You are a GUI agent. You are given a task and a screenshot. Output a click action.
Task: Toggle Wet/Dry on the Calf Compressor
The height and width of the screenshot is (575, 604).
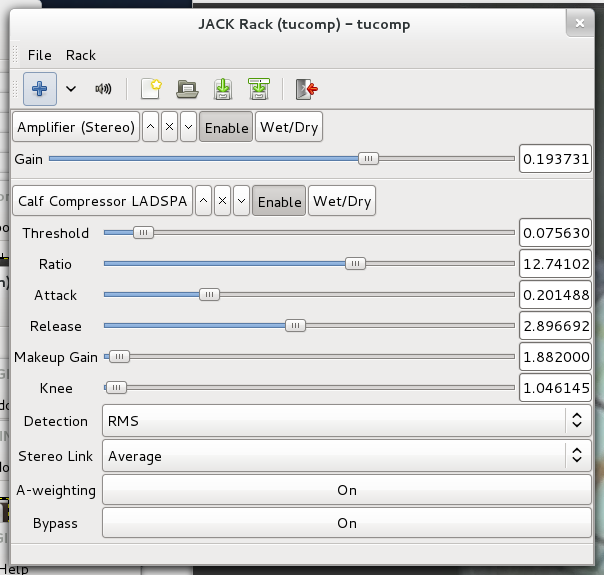[342, 201]
